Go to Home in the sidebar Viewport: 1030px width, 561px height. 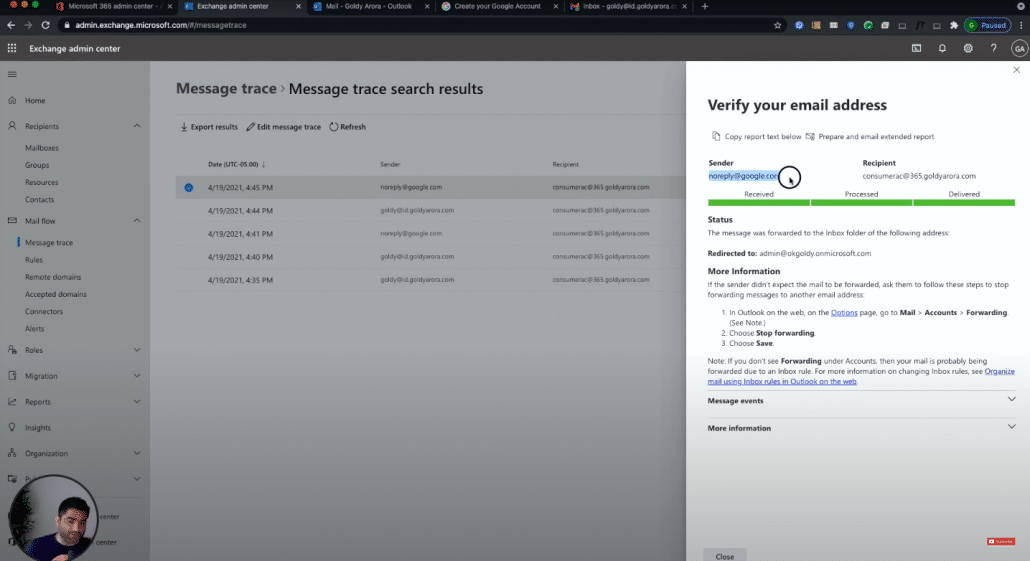point(35,101)
